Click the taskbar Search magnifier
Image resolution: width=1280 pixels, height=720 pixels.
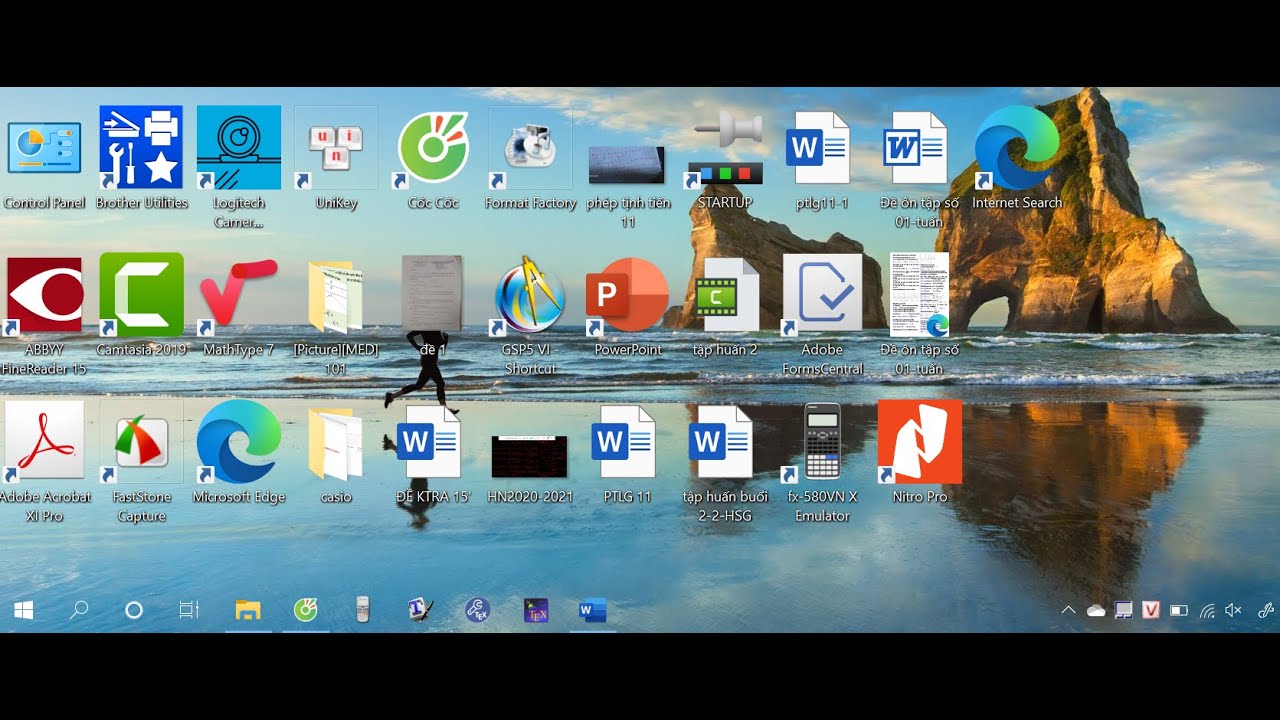[x=79, y=610]
